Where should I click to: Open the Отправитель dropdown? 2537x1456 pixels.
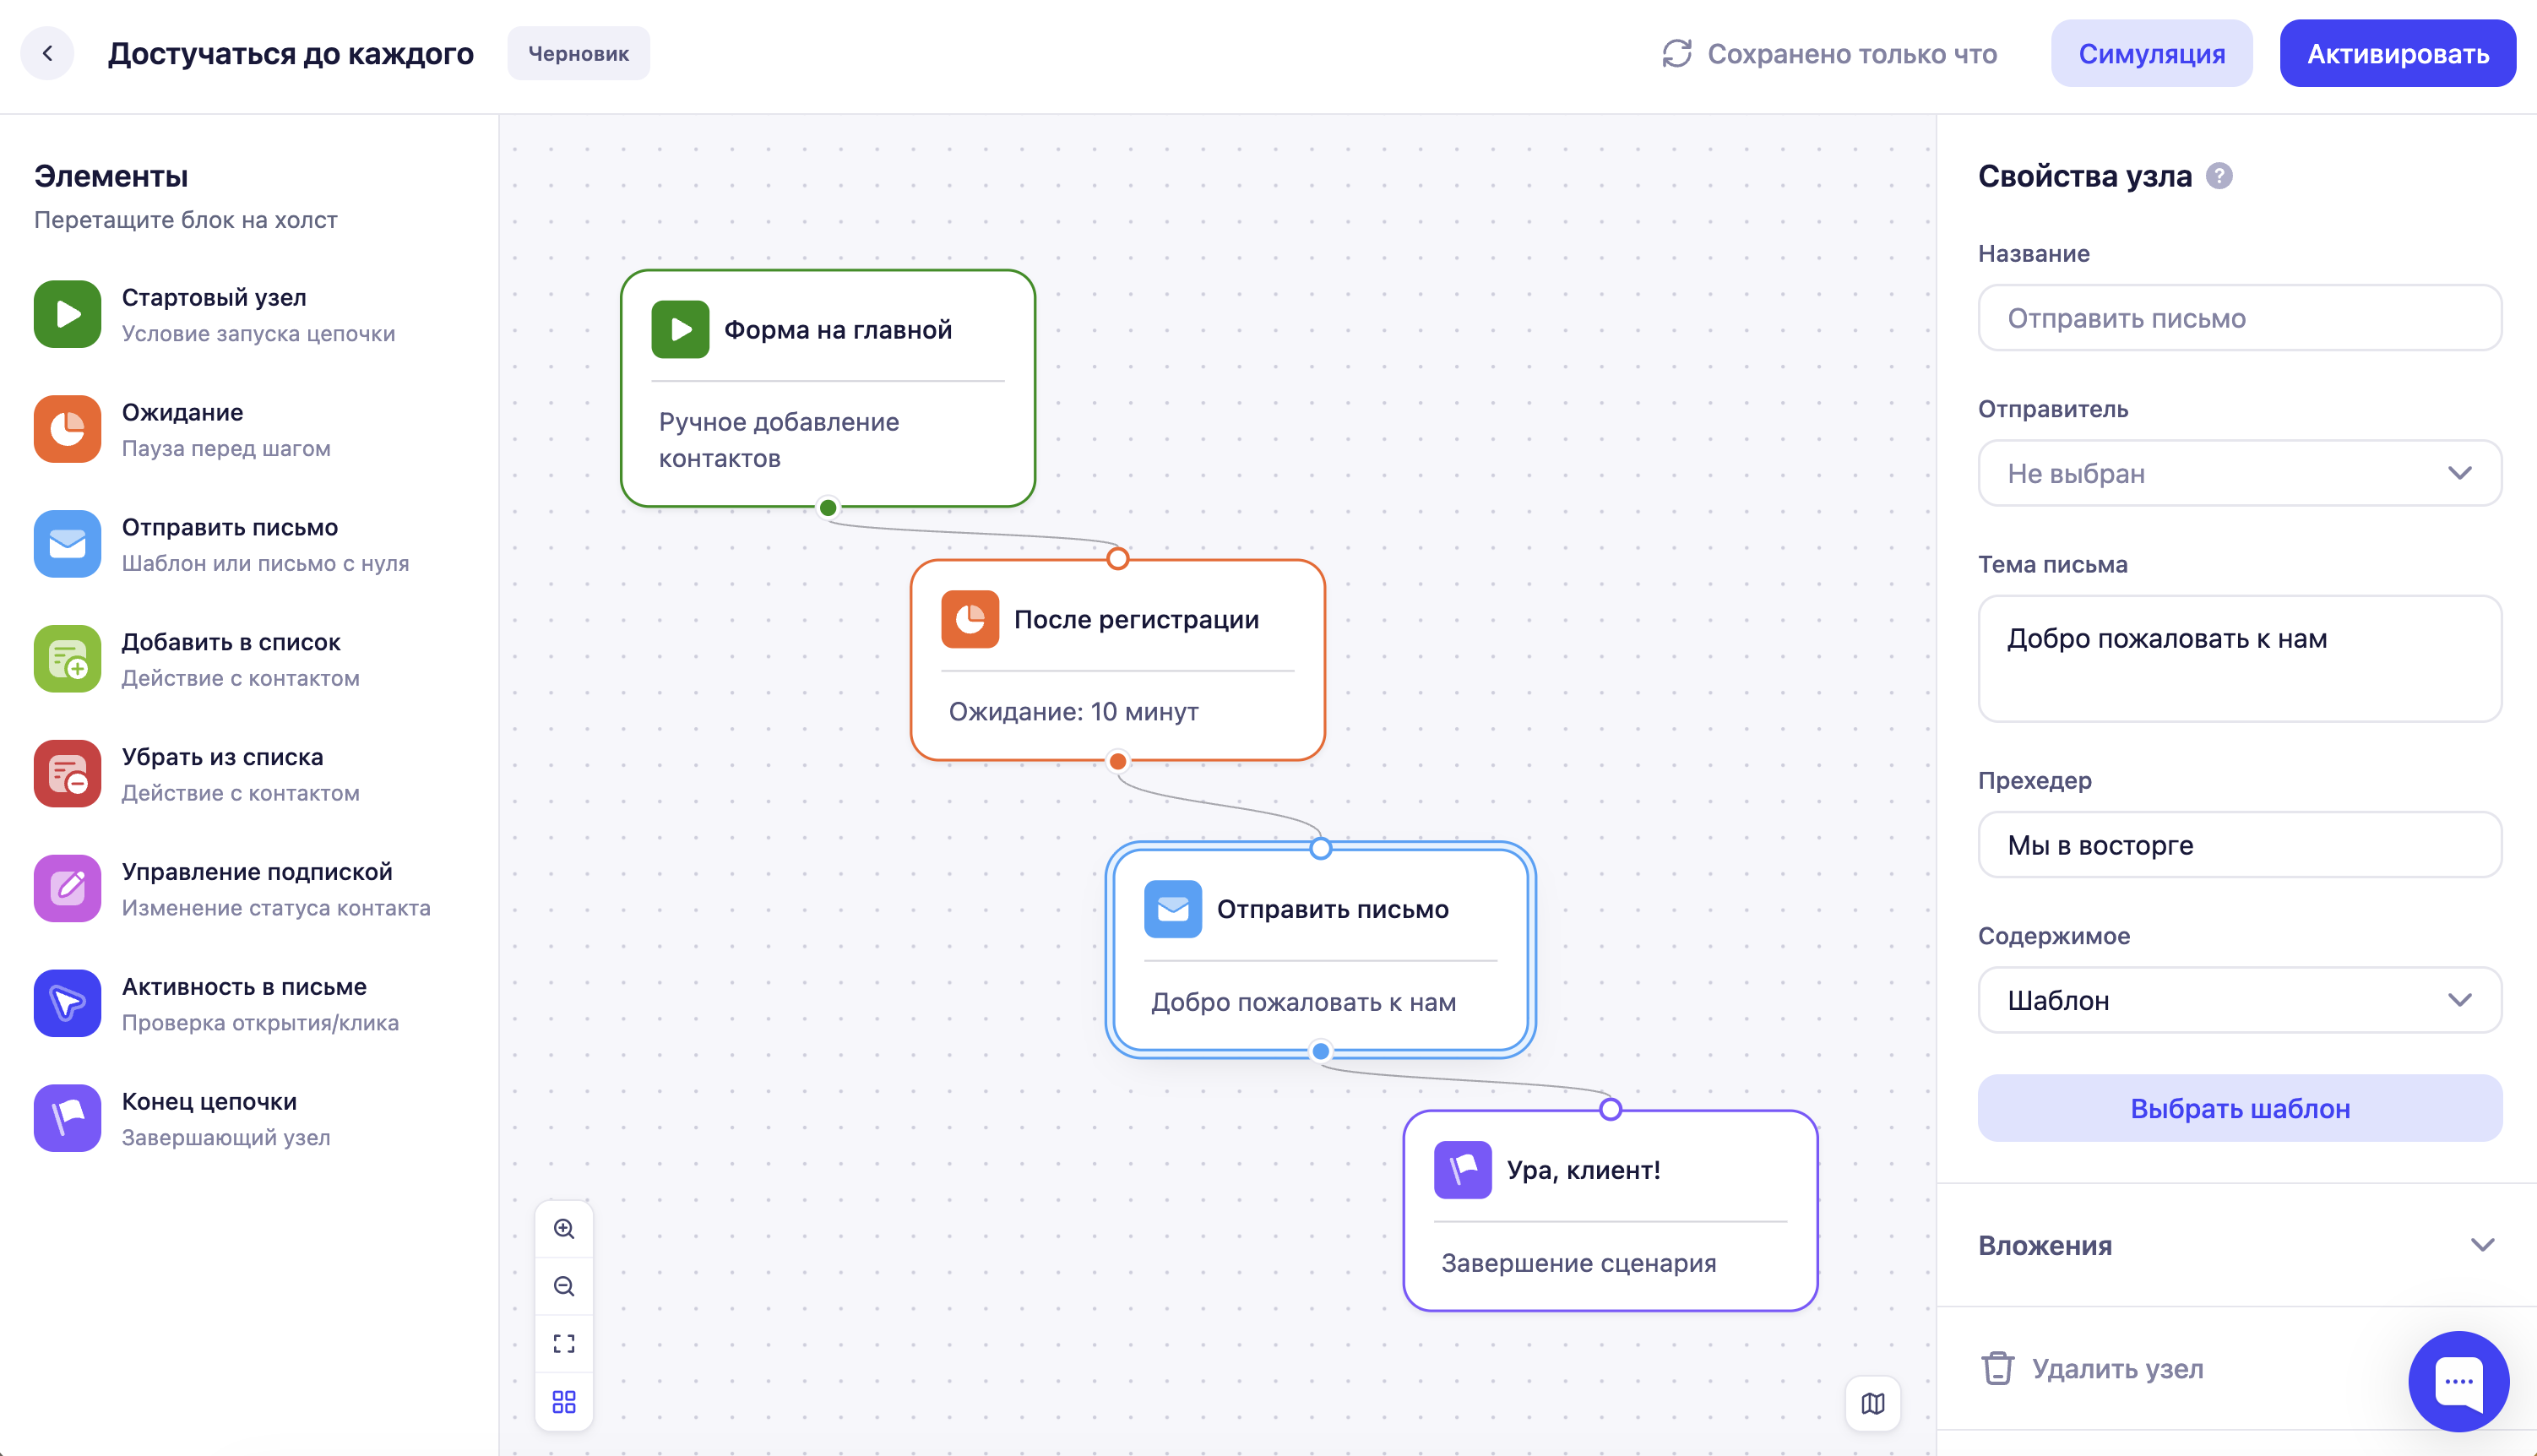point(2240,474)
